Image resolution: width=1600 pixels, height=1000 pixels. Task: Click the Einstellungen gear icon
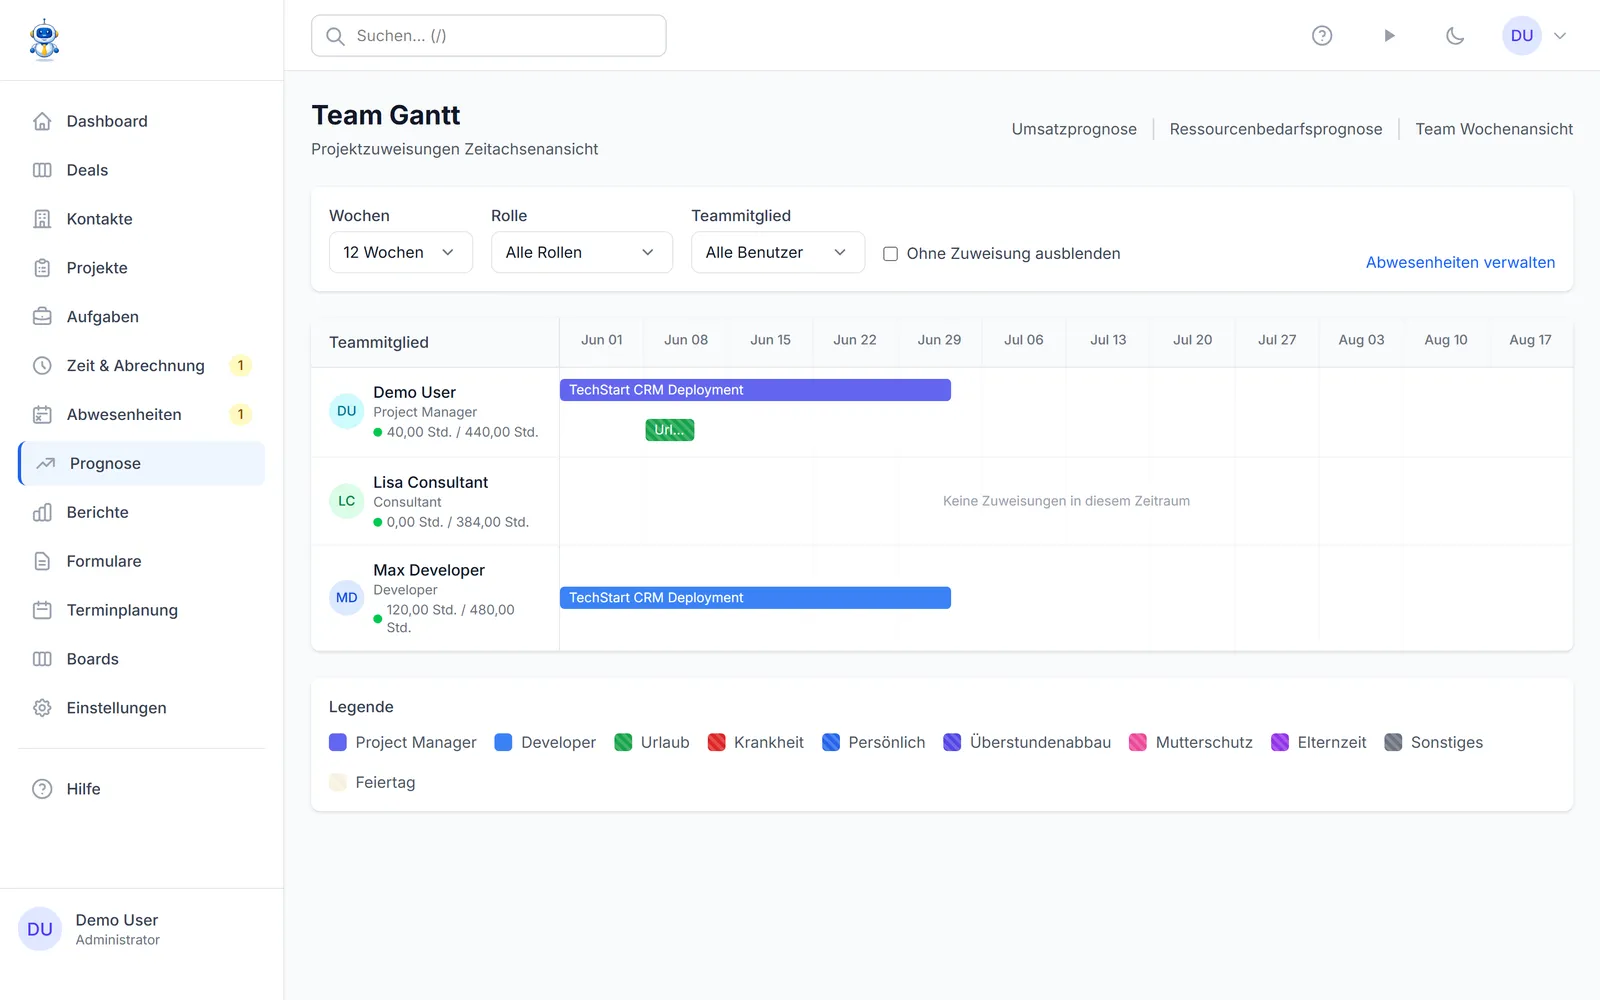pyautogui.click(x=42, y=708)
